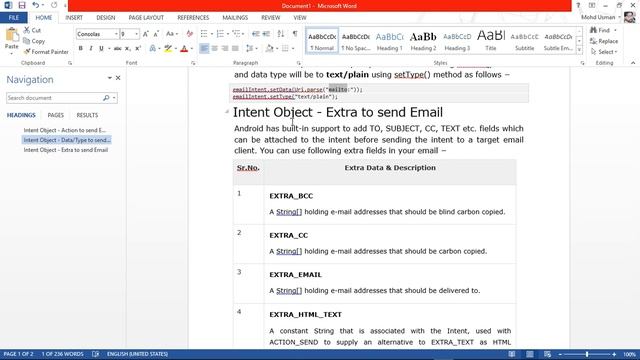
Task: Open the Paragraph dialog launcher
Action: click(298, 63)
